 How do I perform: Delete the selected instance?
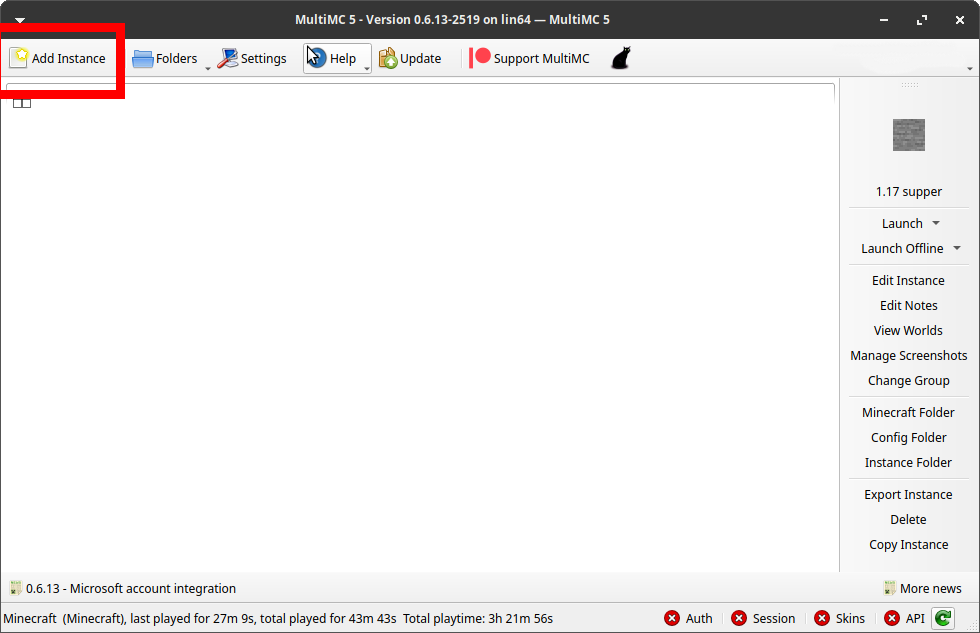(x=908, y=519)
